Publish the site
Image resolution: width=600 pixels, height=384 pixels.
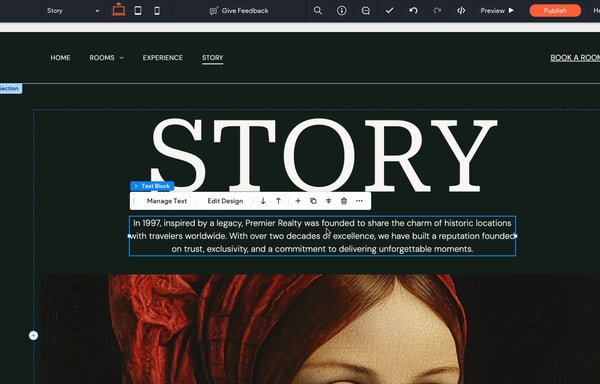pos(555,11)
